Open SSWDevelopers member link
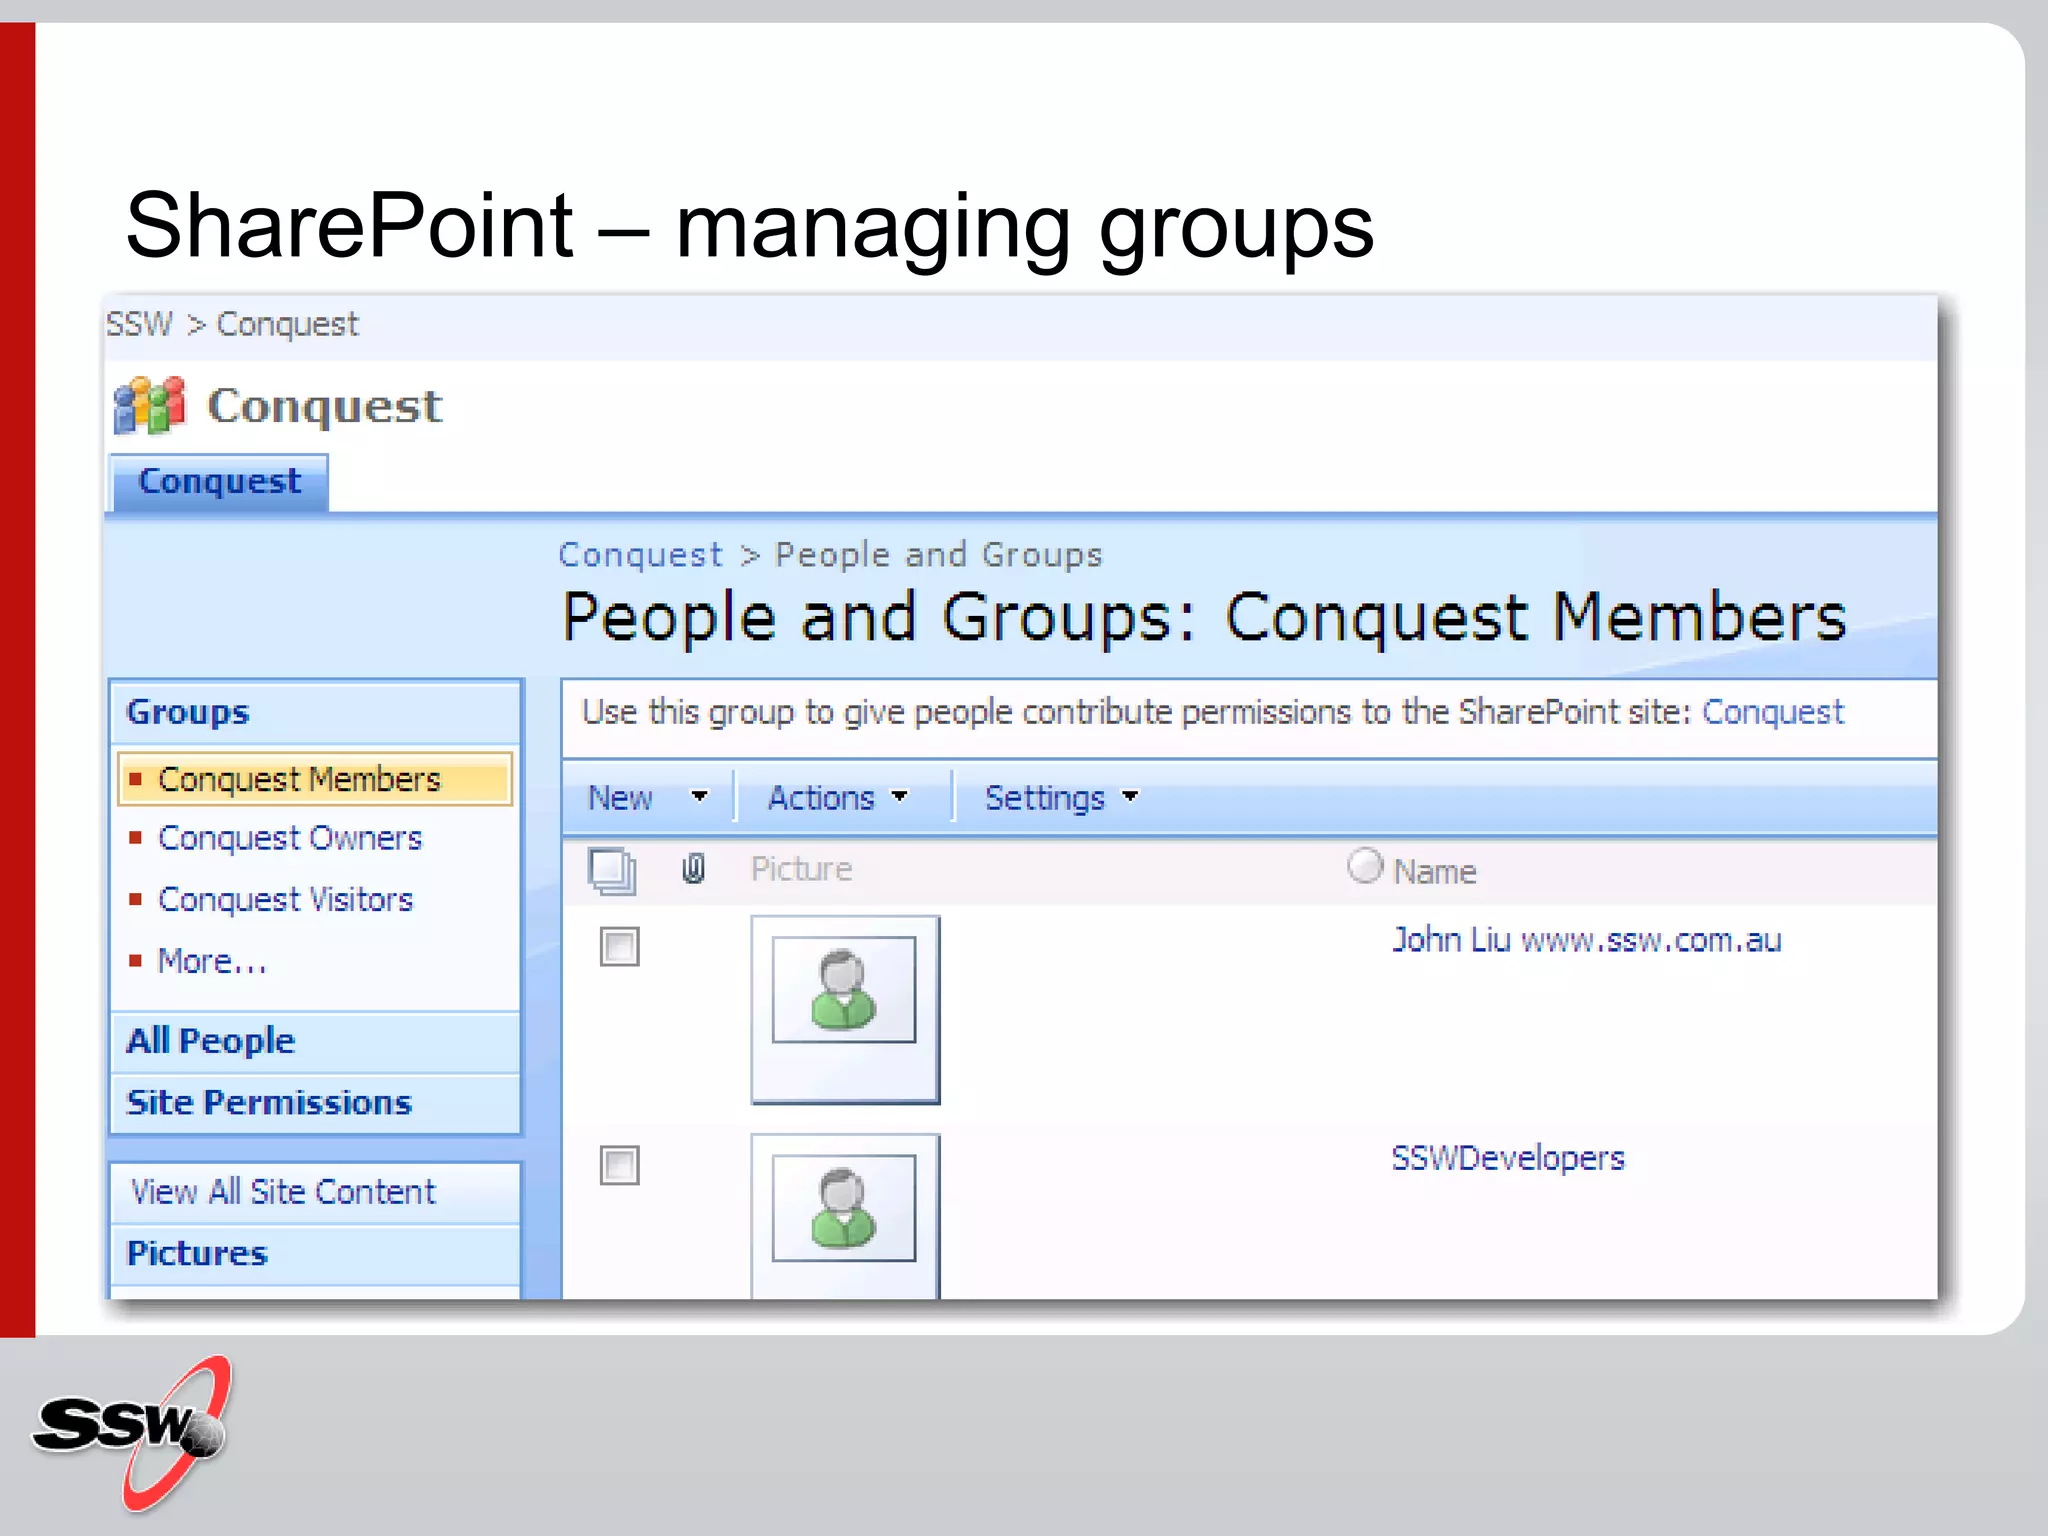This screenshot has width=2048, height=1536. (x=1508, y=1158)
